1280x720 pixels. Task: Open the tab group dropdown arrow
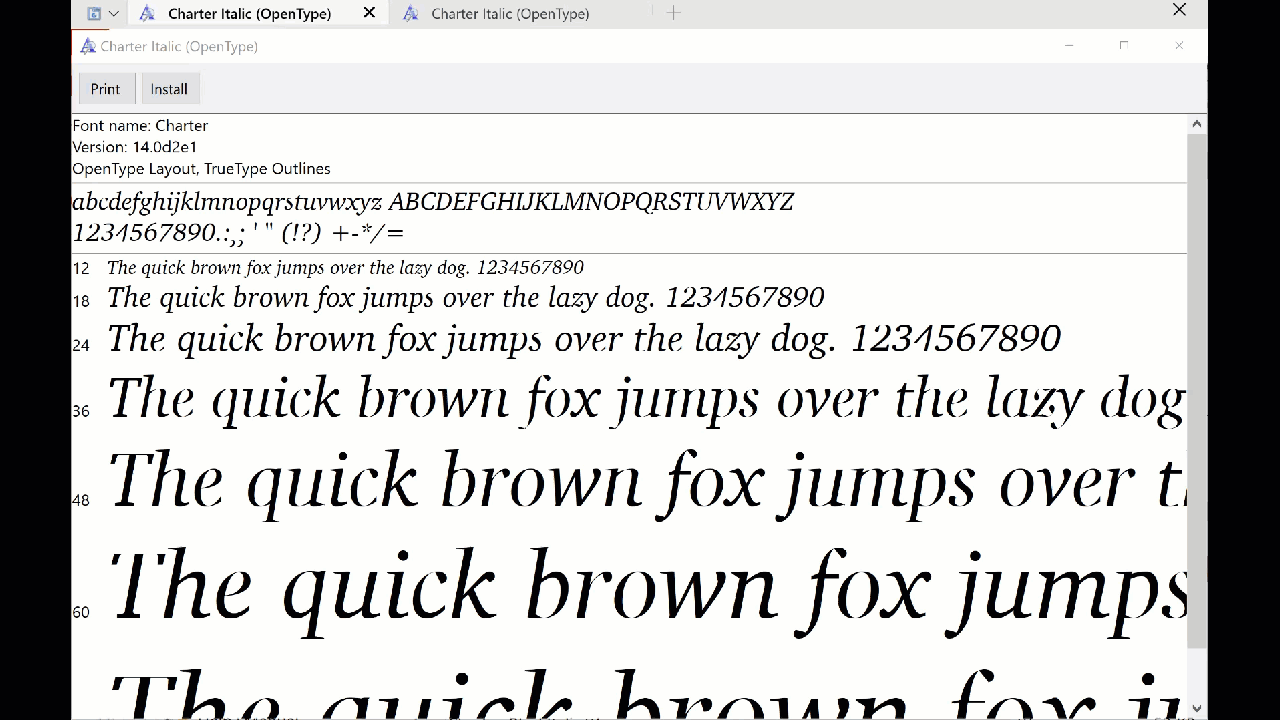[x=113, y=14]
